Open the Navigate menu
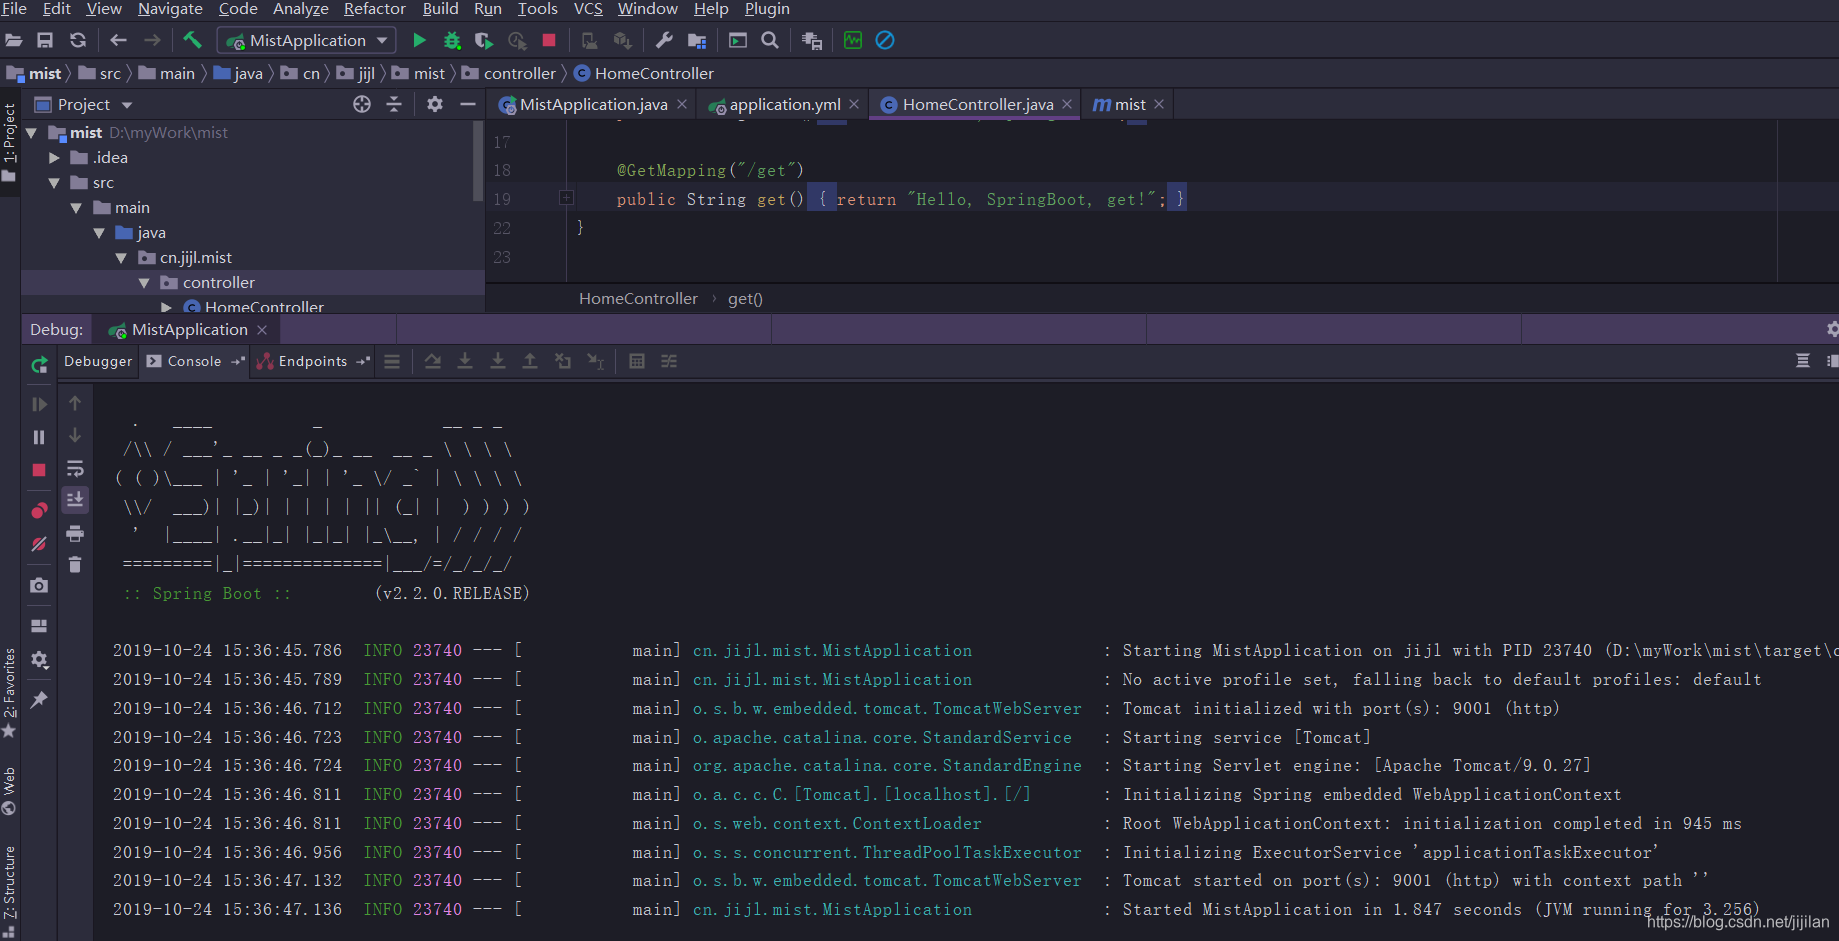Screen dimensions: 1839x941 tap(170, 9)
